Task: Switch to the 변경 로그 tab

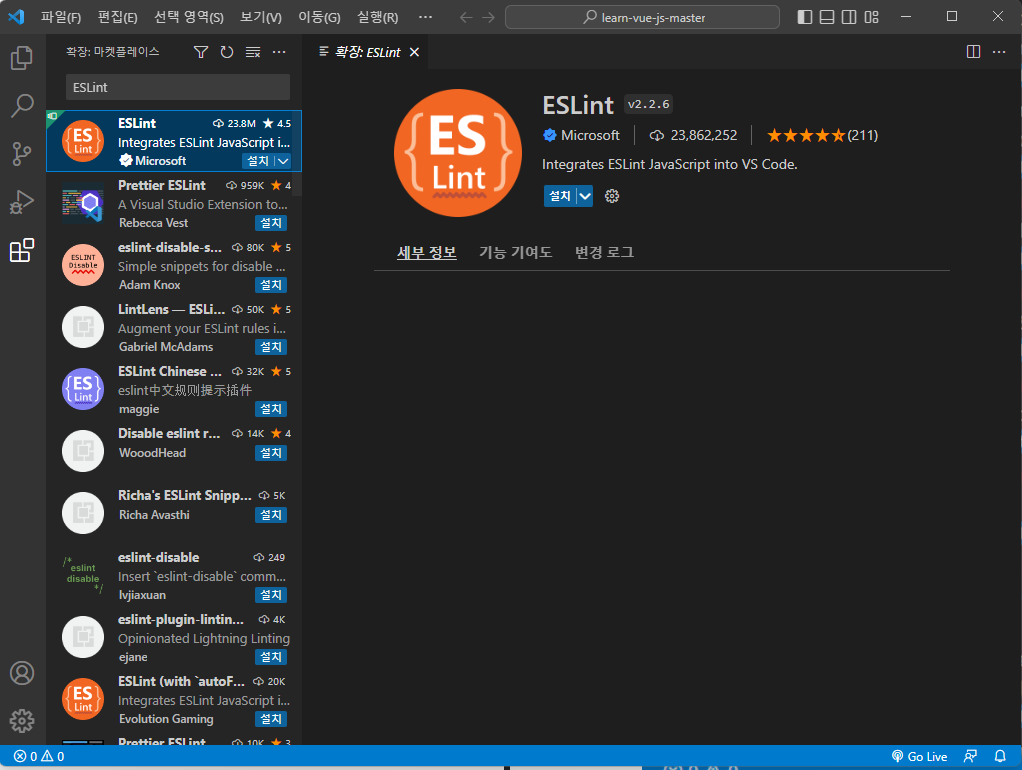Action: [604, 252]
